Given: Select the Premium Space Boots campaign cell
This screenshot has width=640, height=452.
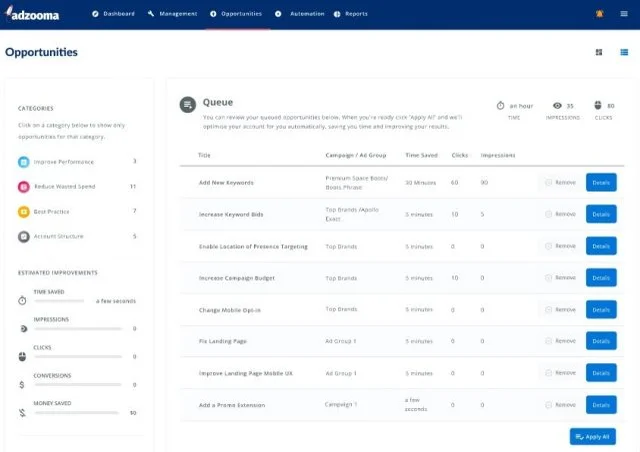Looking at the screenshot, I should 357,183.
